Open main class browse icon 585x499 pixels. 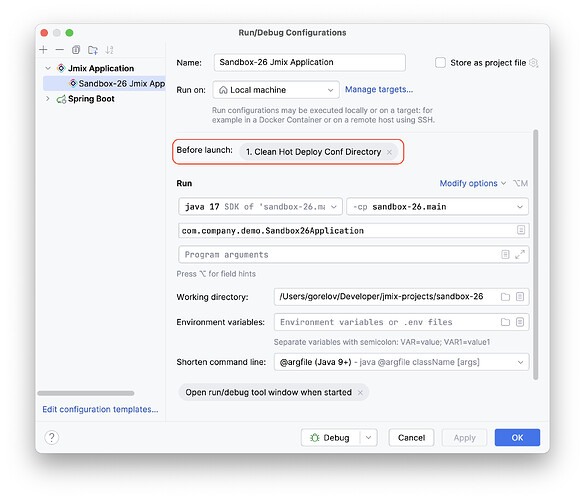tap(521, 230)
